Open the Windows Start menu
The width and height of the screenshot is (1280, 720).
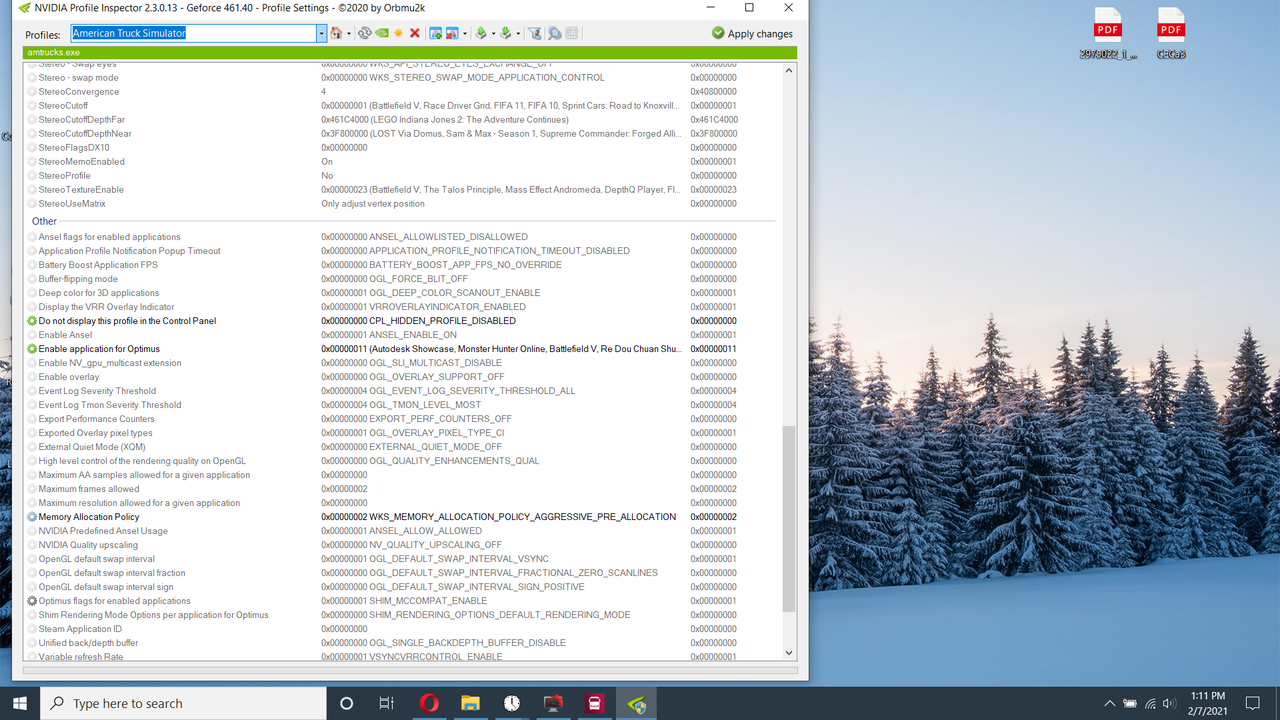[20, 703]
